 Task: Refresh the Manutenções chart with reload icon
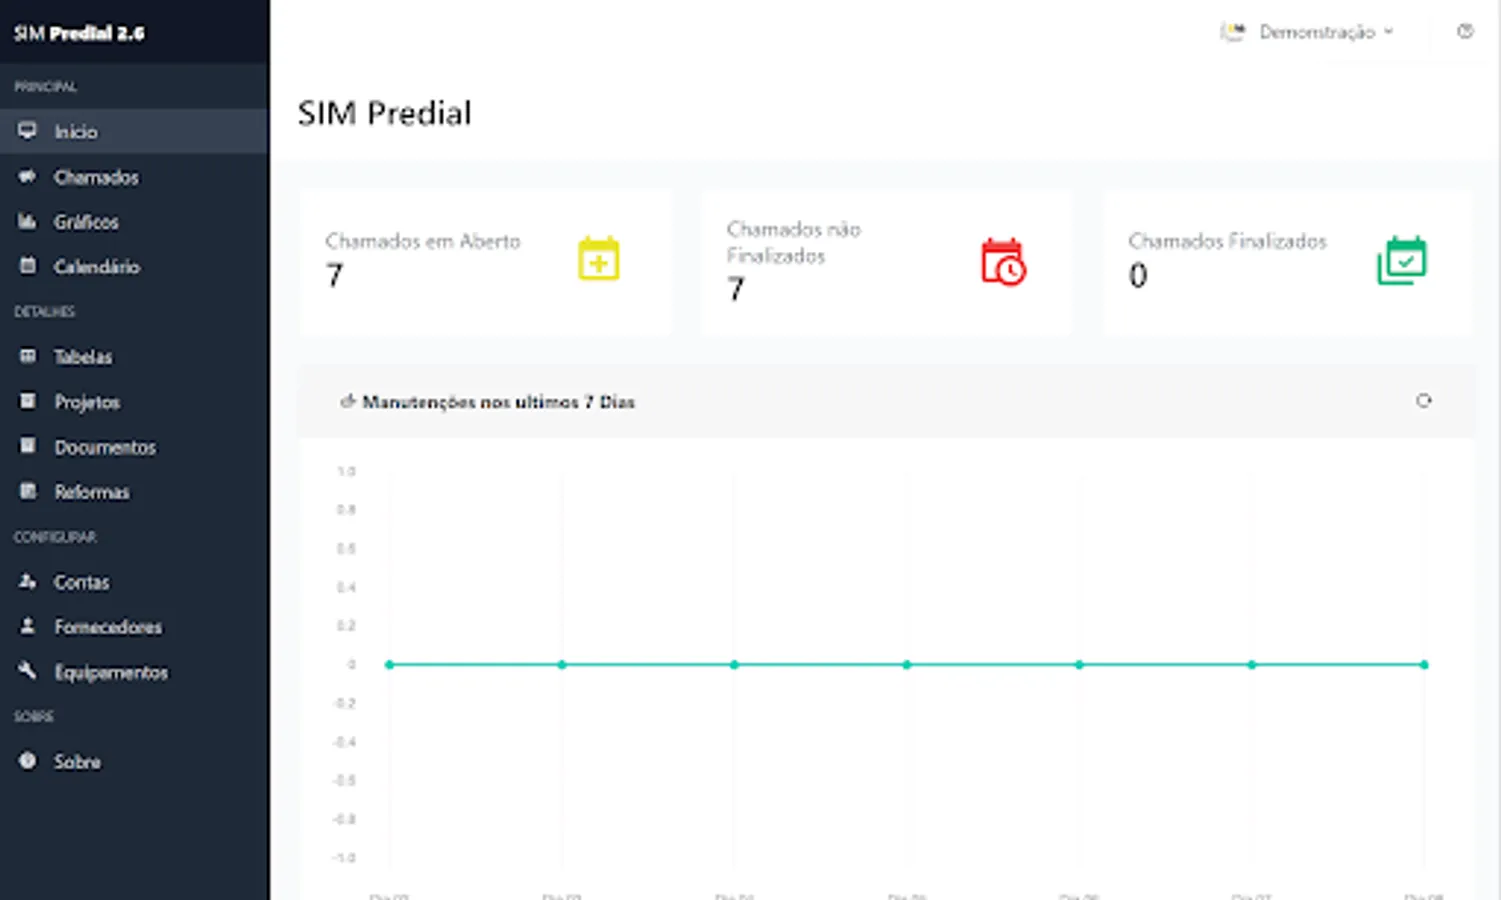pyautogui.click(x=1424, y=401)
